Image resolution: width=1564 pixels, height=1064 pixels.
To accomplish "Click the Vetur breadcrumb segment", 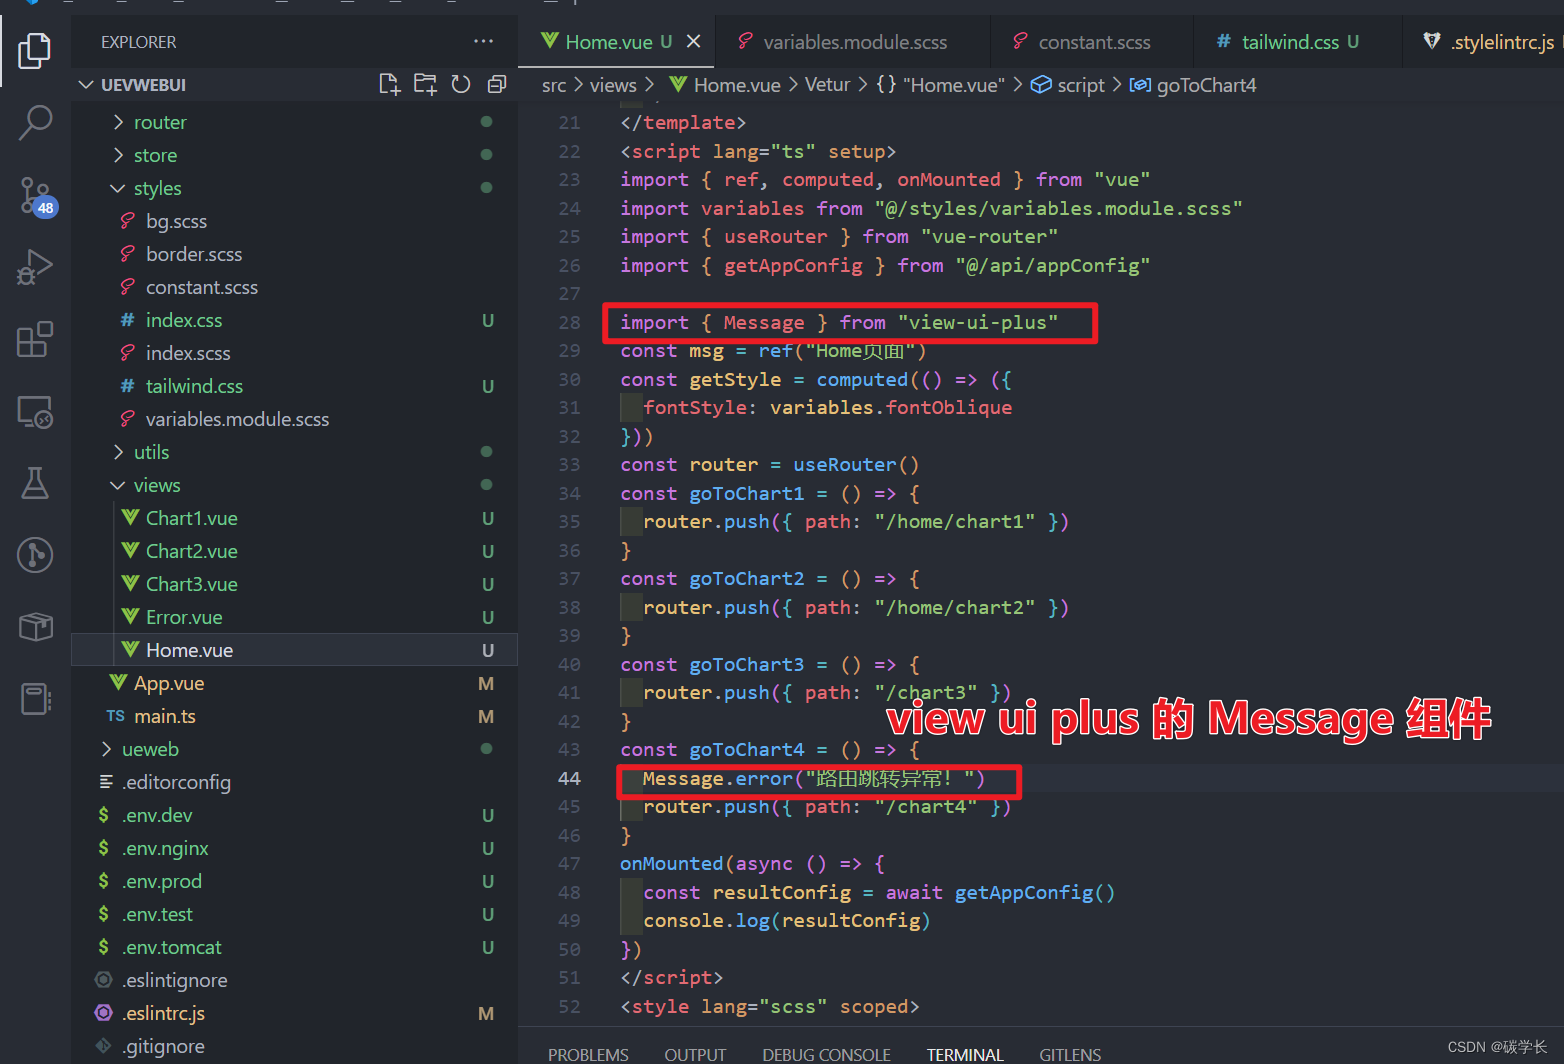I will tap(827, 85).
